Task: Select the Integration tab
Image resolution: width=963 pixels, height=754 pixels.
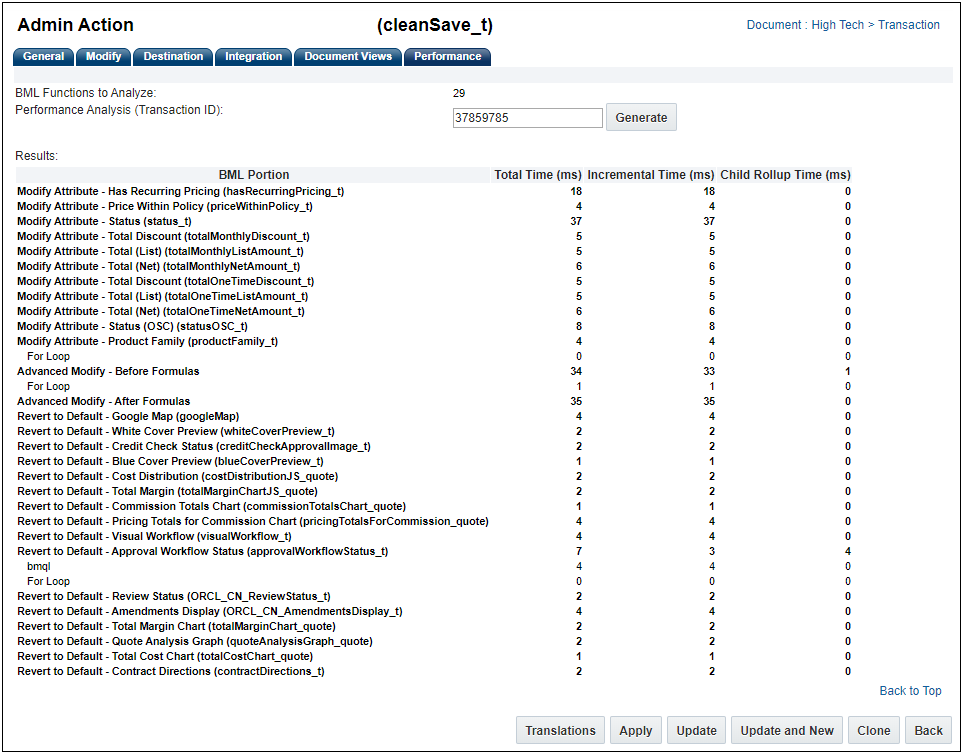Action: [253, 57]
